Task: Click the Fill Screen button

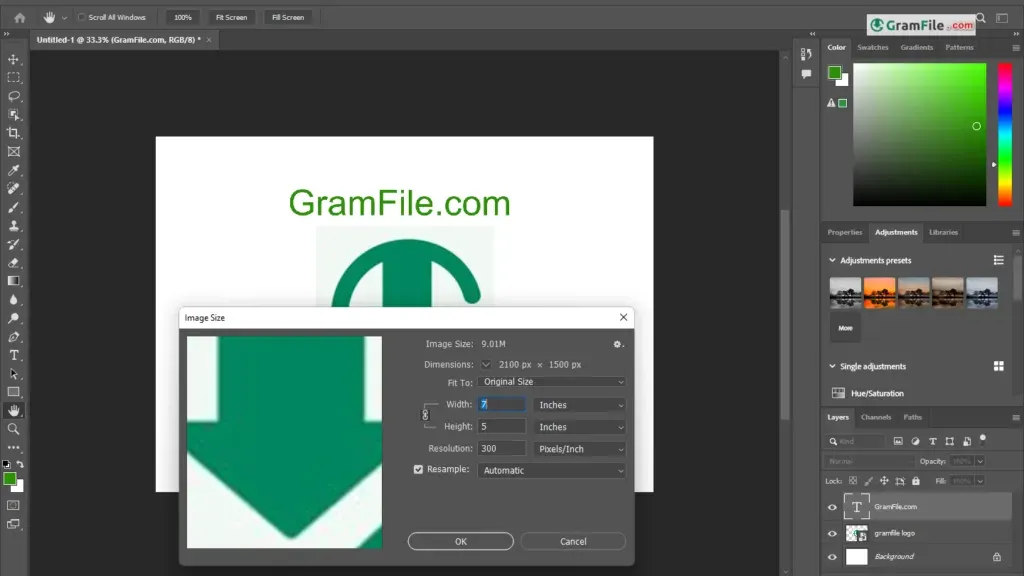Action: [x=288, y=18]
